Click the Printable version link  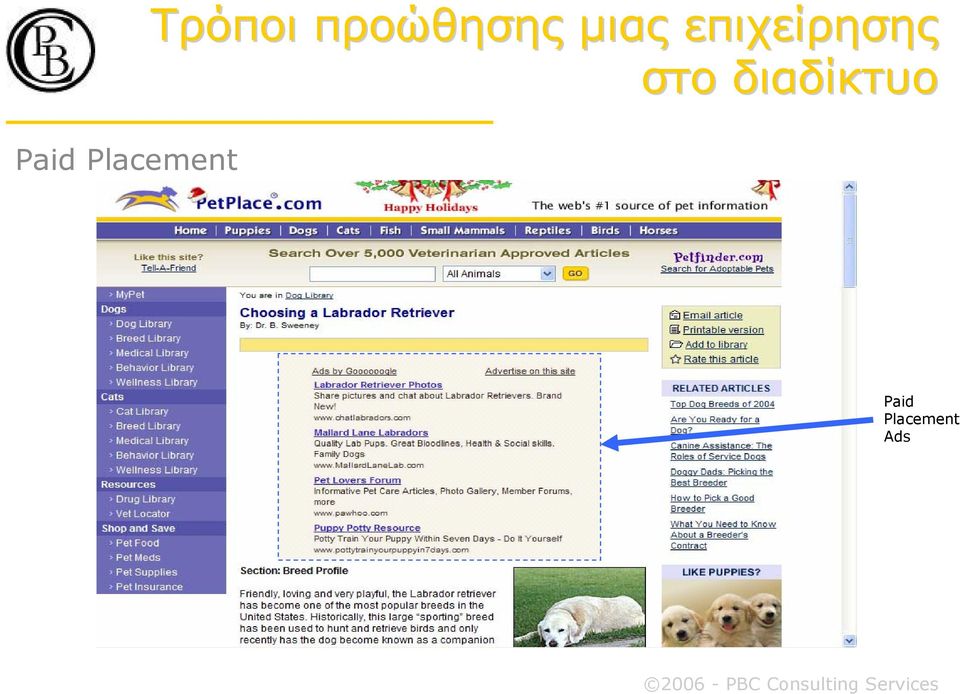point(724,330)
